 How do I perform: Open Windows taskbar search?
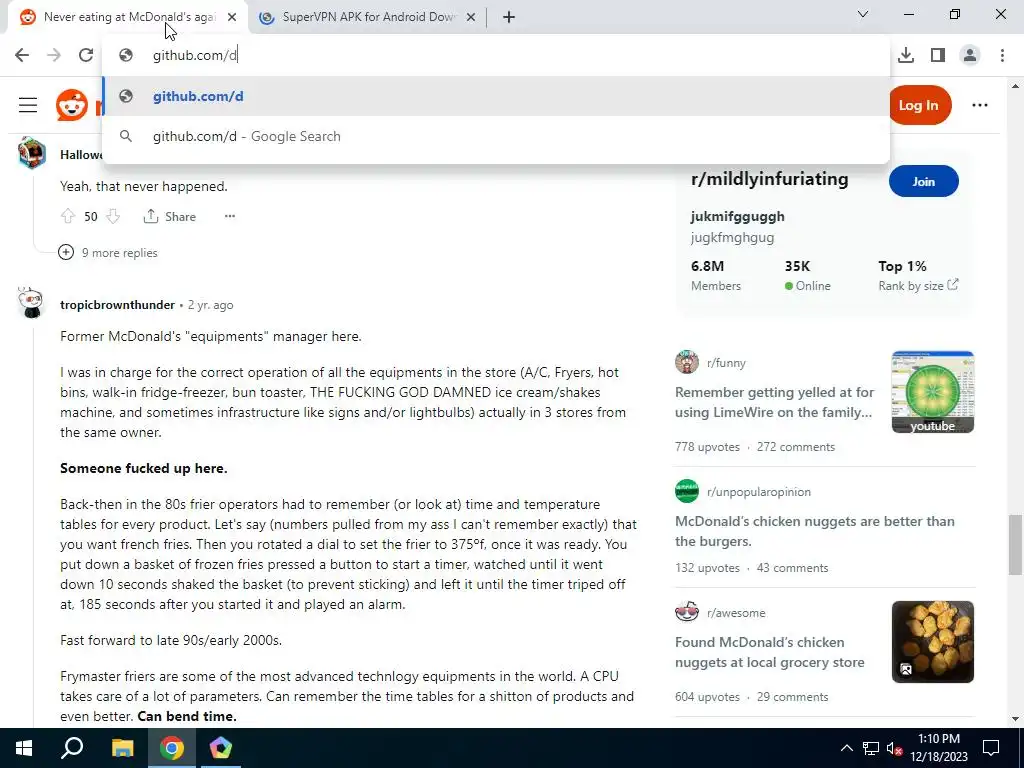click(x=72, y=748)
